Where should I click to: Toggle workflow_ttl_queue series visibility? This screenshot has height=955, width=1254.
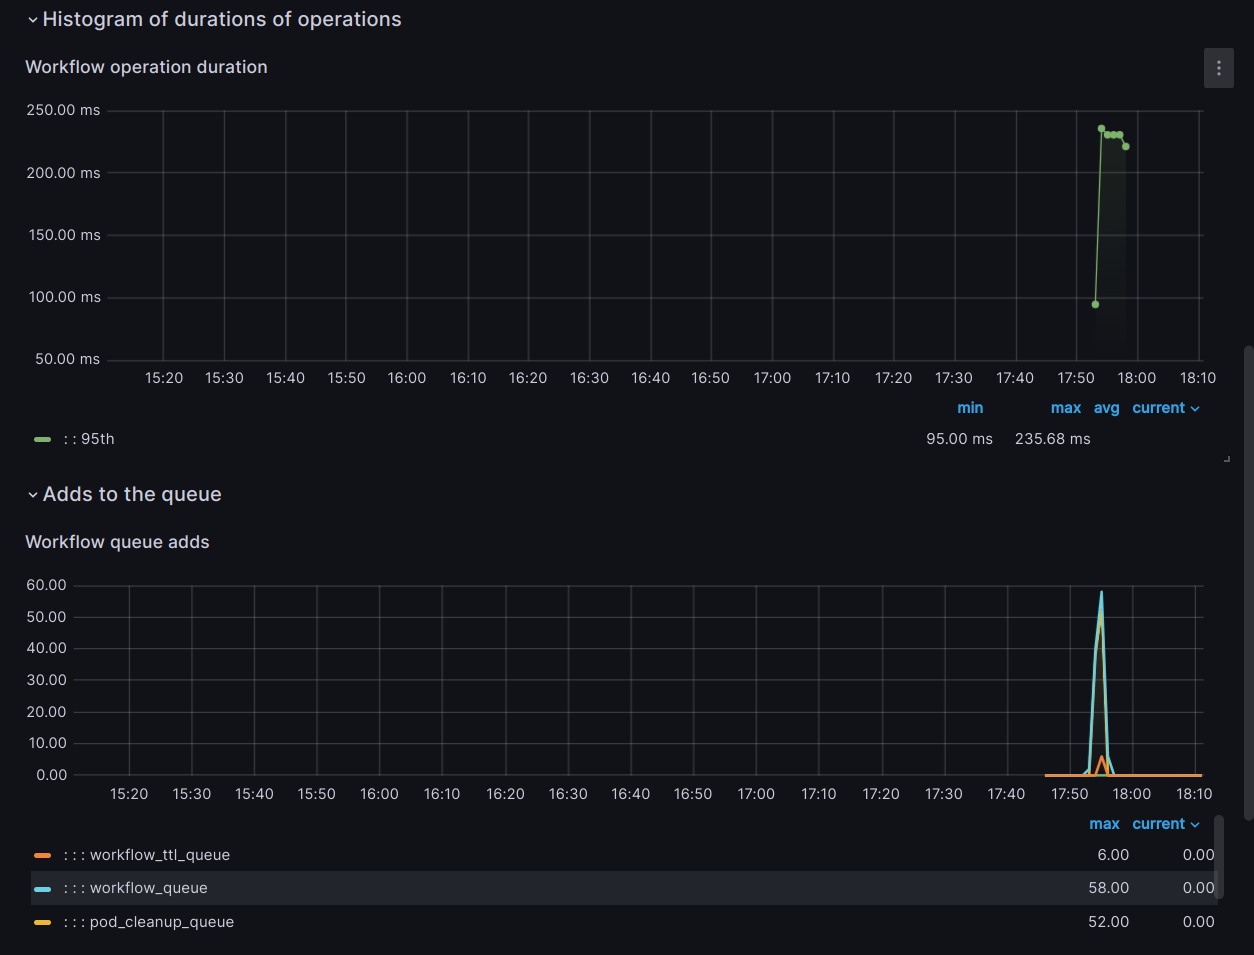(147, 855)
